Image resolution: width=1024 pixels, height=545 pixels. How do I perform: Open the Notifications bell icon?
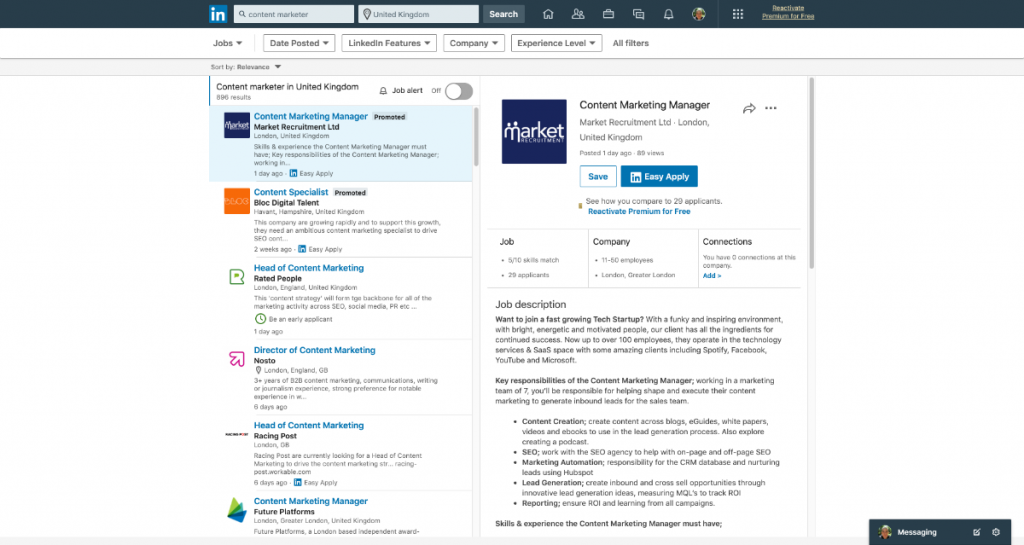668,14
